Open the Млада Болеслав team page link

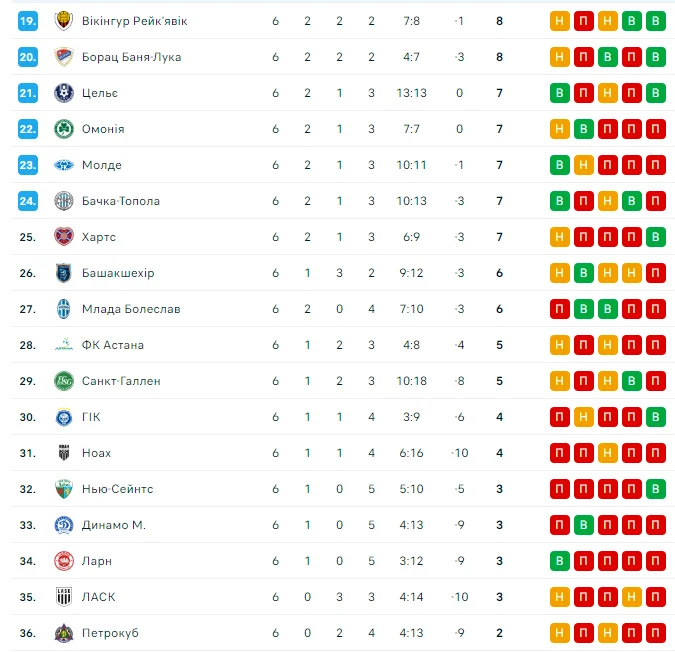(x=131, y=309)
